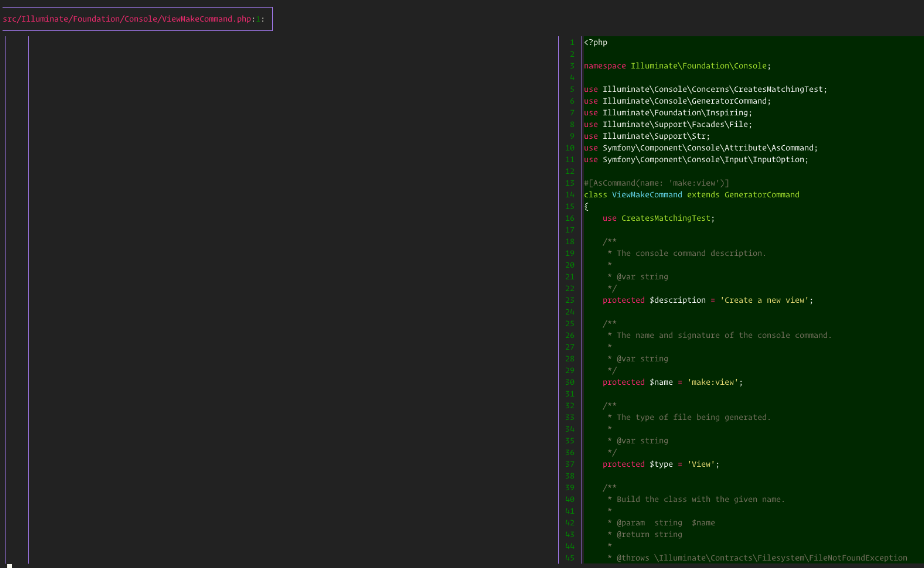Viewport: 924px width, 568px height.
Task: Click the ViewMakeCommand class name
Action: 647,195
